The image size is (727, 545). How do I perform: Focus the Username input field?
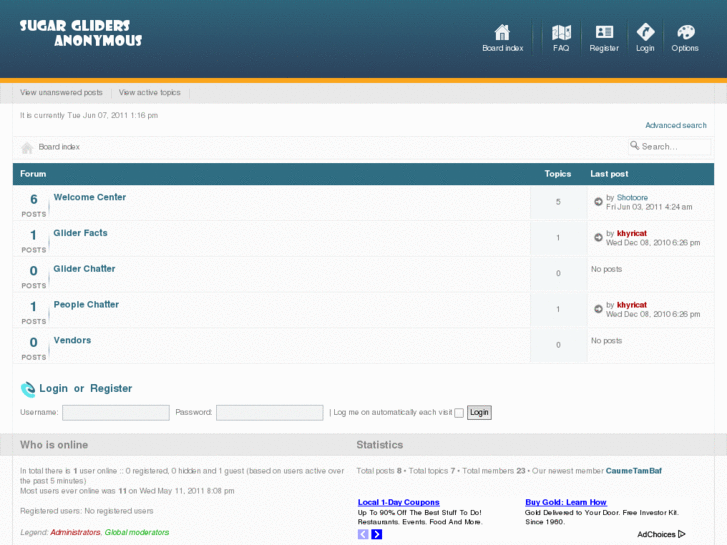tap(116, 413)
